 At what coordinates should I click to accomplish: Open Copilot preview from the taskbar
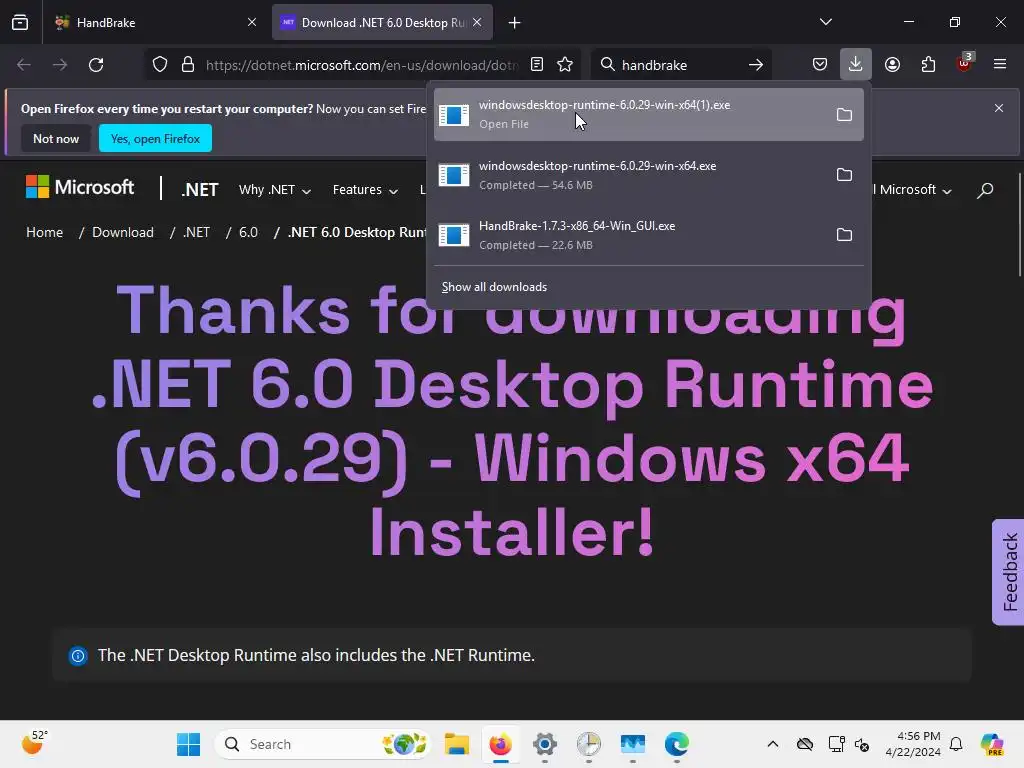(992, 744)
